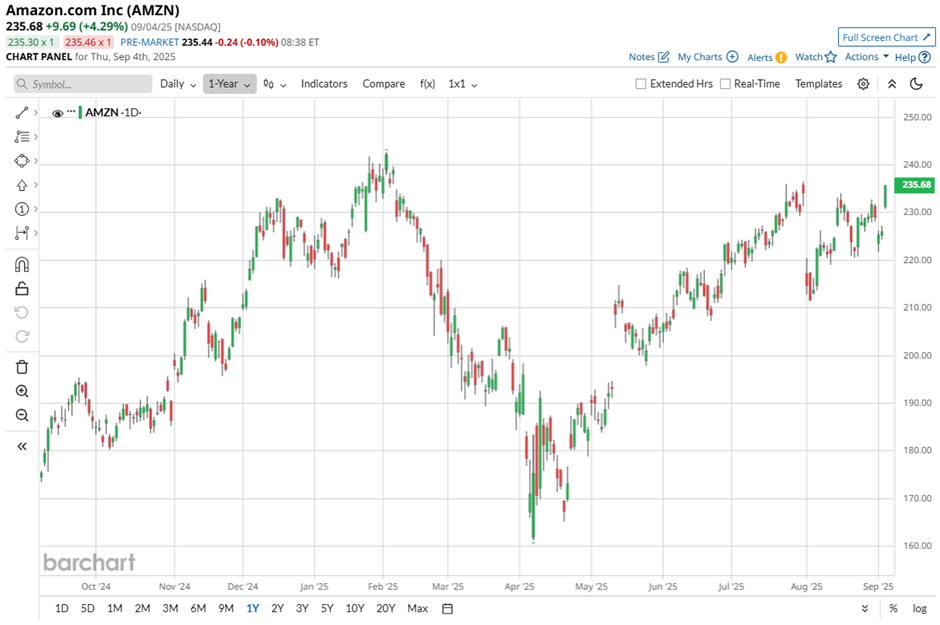Collapse the drawing tools sidebar
The height and width of the screenshot is (625, 940).
click(22, 446)
